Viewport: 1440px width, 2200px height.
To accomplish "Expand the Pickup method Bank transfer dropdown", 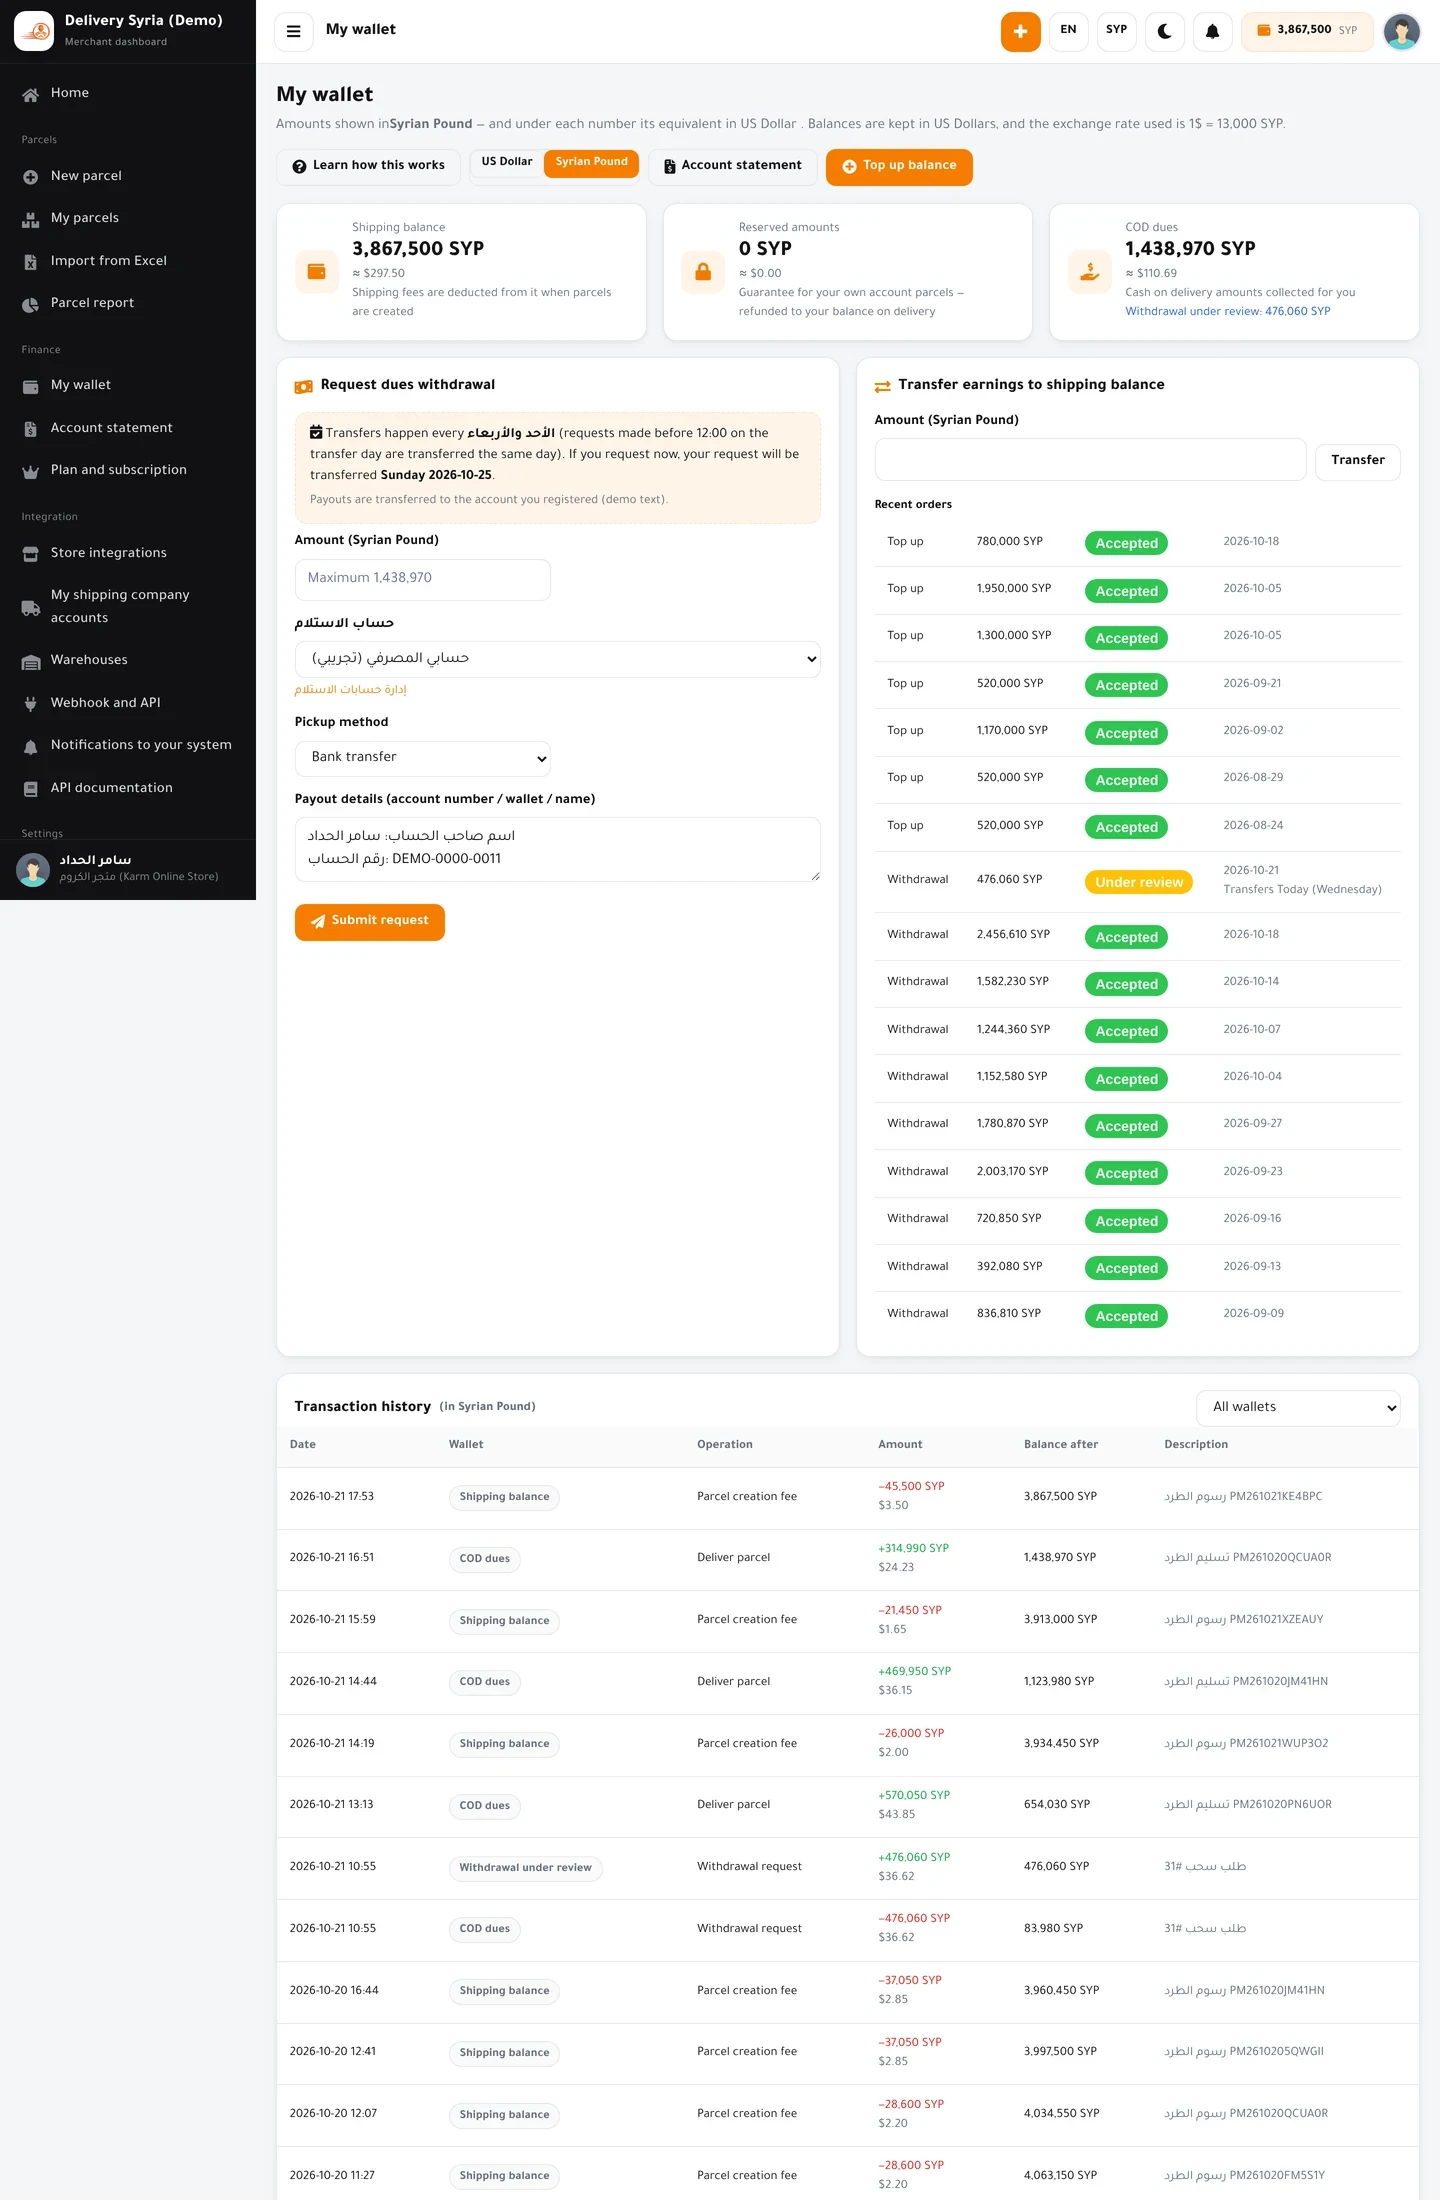I will point(422,758).
